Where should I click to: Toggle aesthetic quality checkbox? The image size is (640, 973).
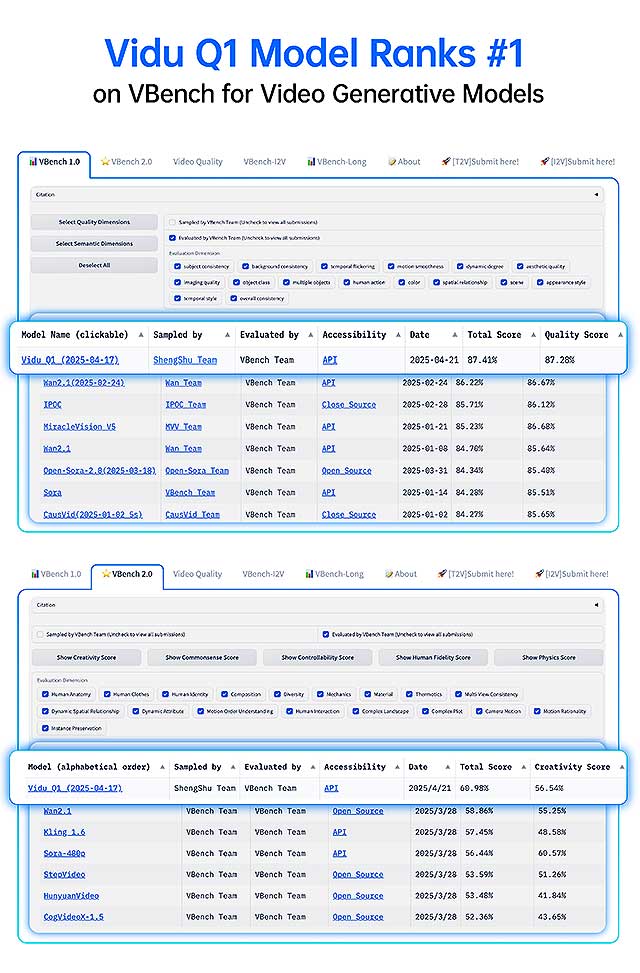point(520,266)
